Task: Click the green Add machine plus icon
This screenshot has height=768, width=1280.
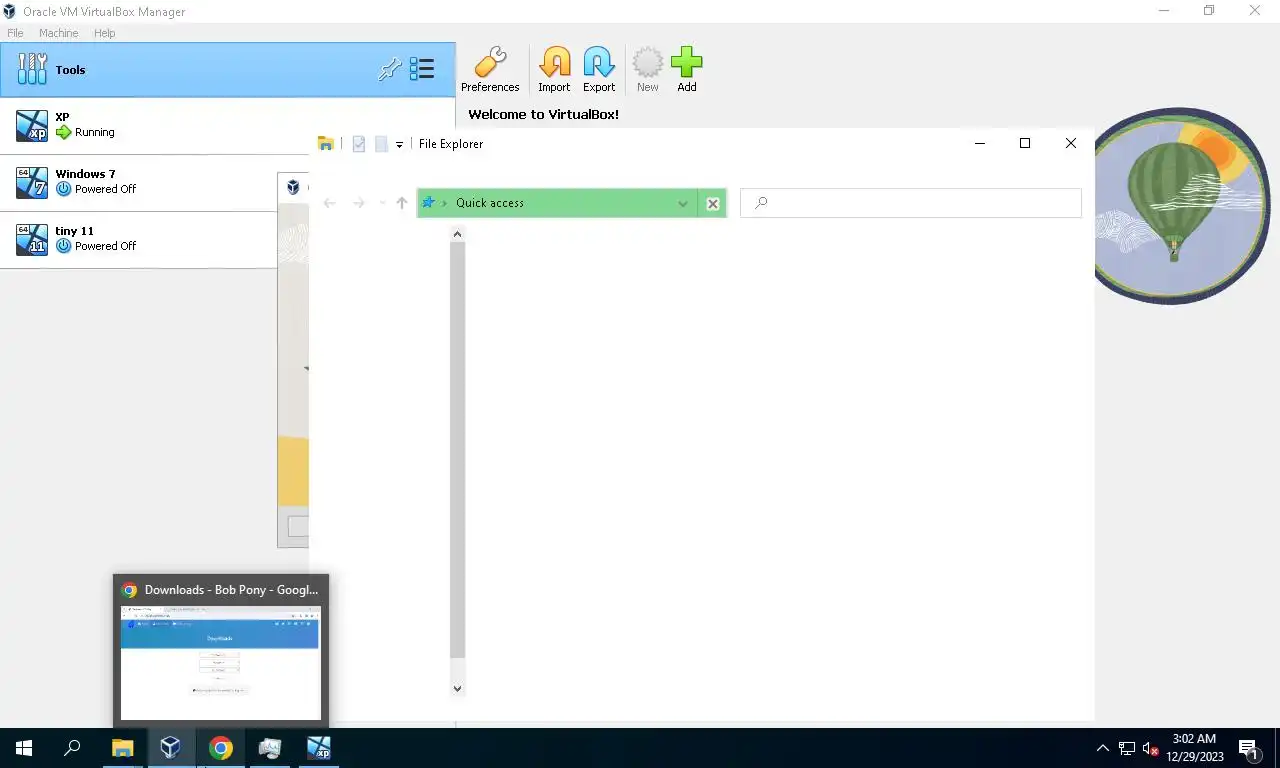Action: point(687,63)
